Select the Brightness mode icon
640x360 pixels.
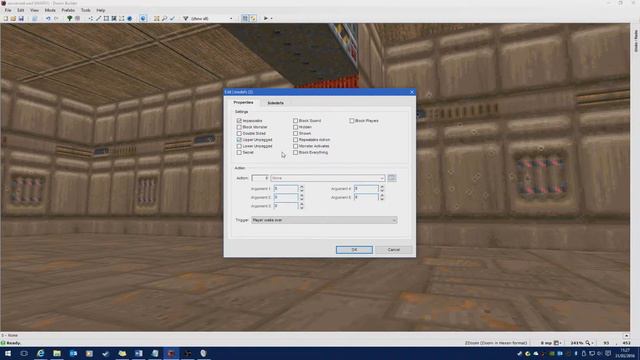point(114,18)
